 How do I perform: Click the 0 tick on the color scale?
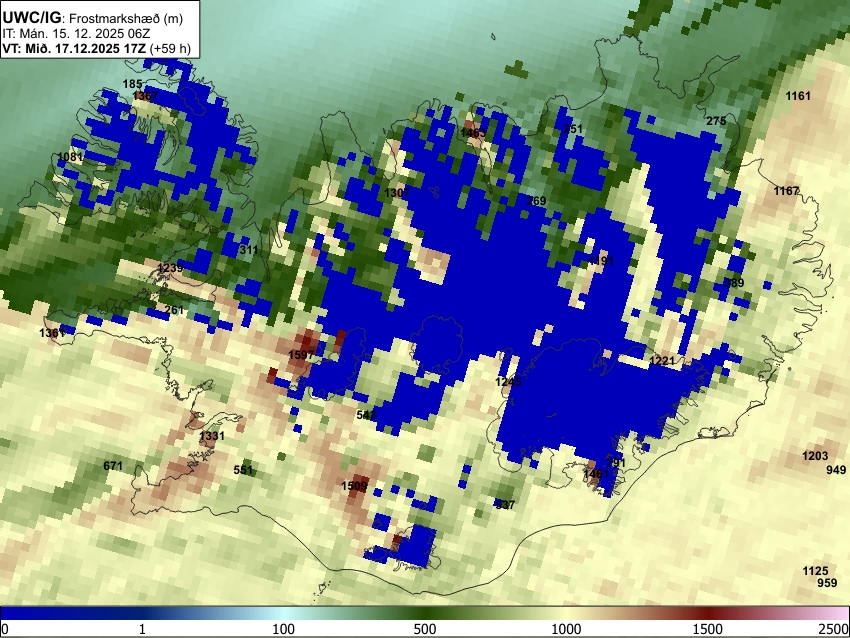(x=5, y=629)
